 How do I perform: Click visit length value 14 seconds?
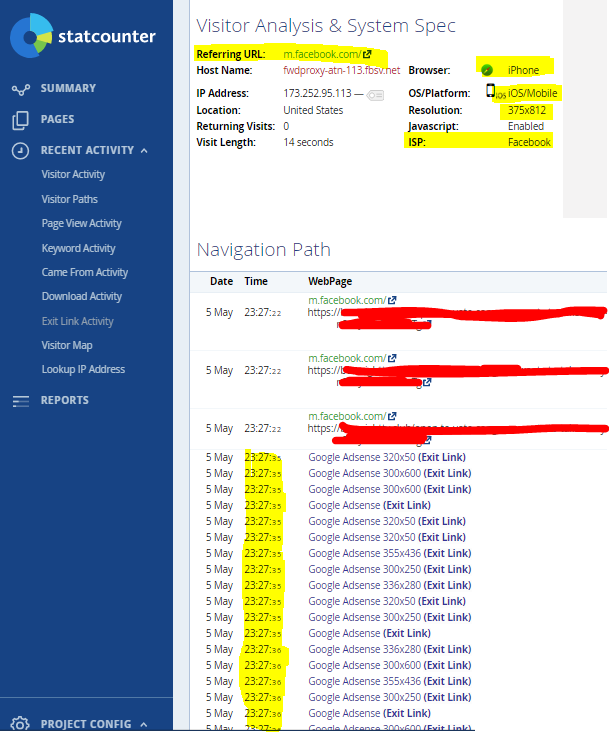308,142
